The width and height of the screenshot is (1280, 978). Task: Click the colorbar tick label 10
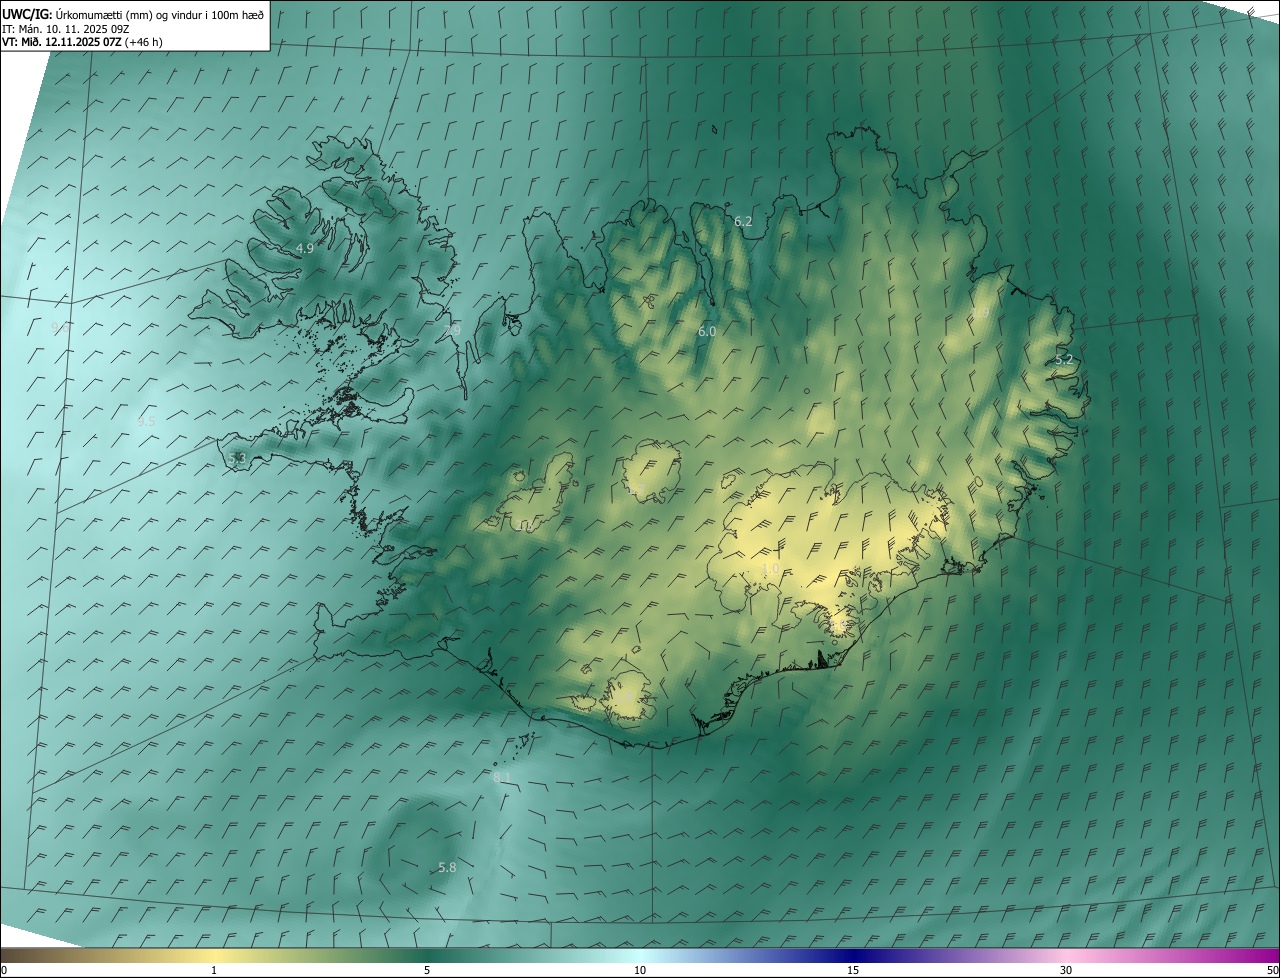[640, 970]
